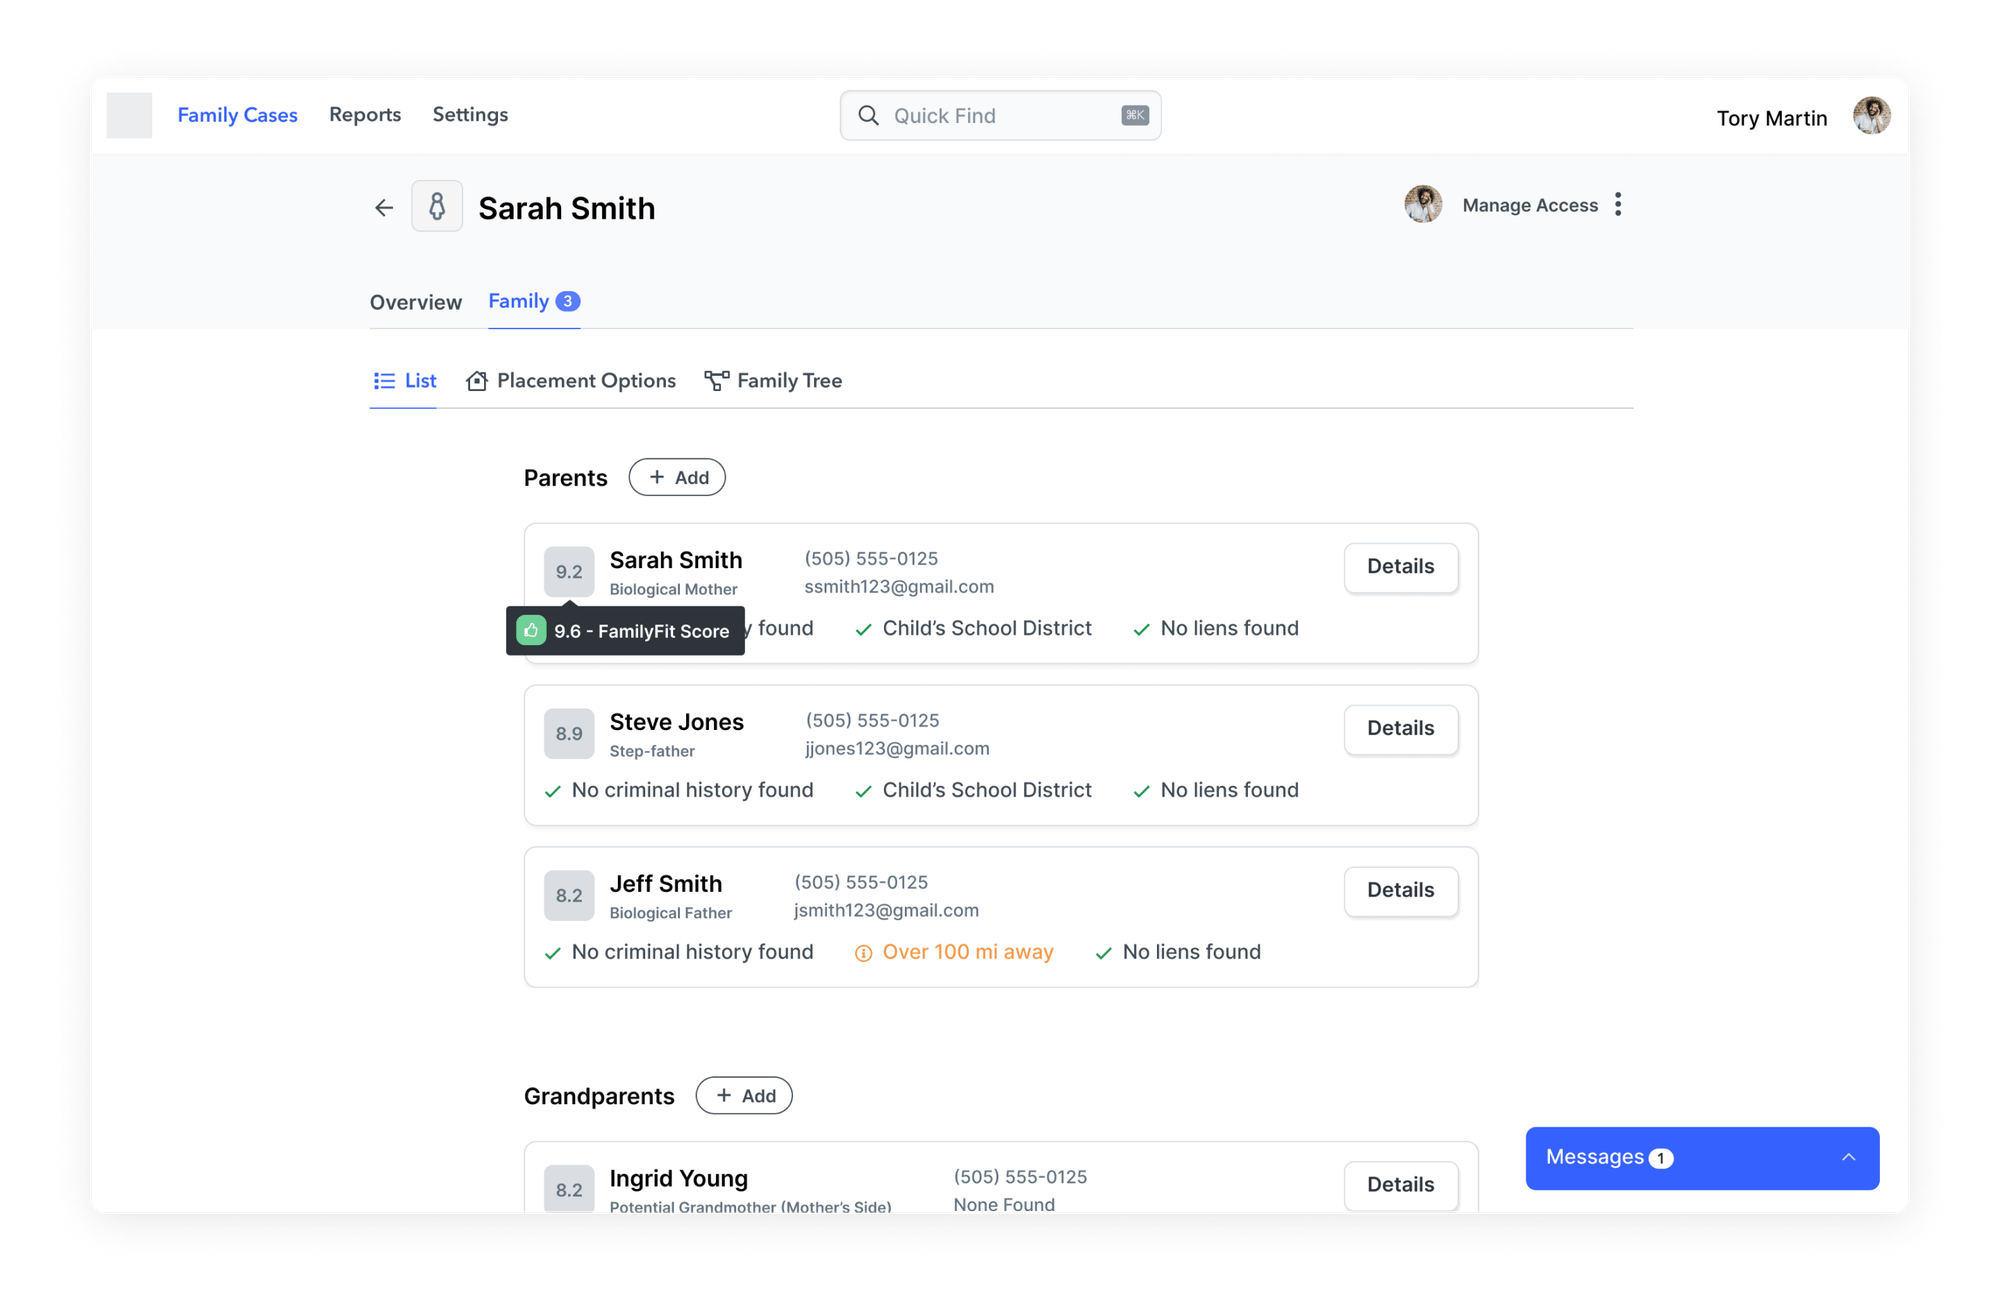This screenshot has height=1296, width=2000.
Task: Click Steve Jones' No criminal history found
Action: click(692, 790)
